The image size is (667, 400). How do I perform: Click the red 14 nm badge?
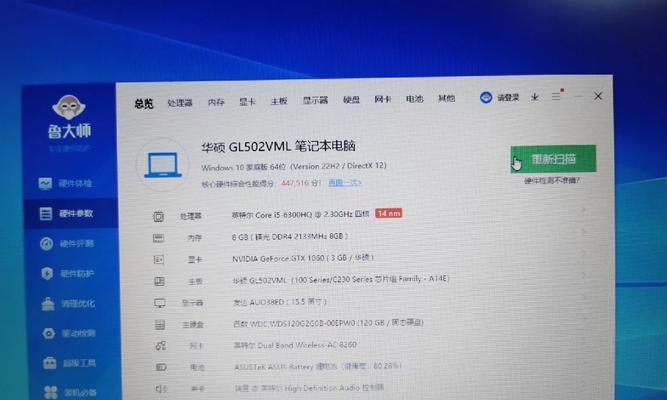click(x=388, y=213)
